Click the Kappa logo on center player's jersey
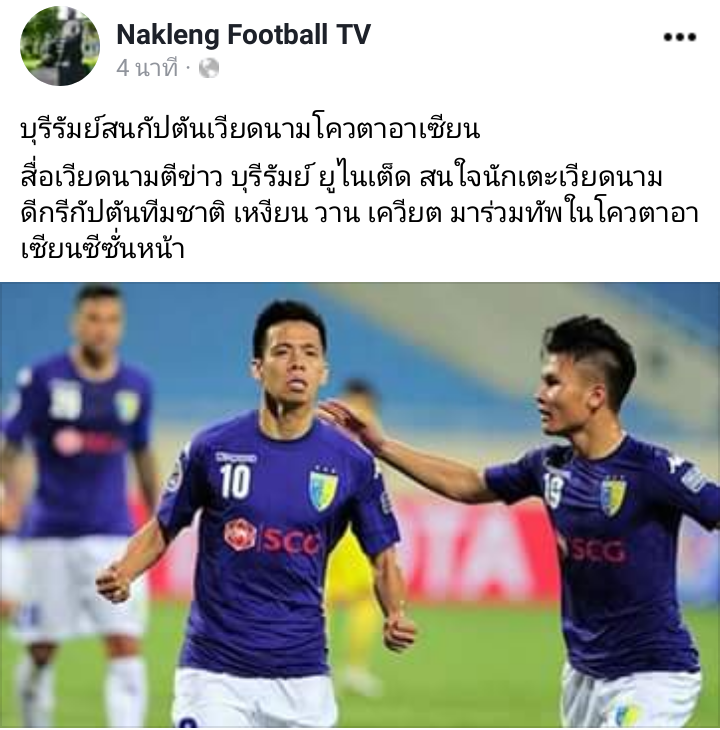This screenshot has width=720, height=730. [236, 457]
